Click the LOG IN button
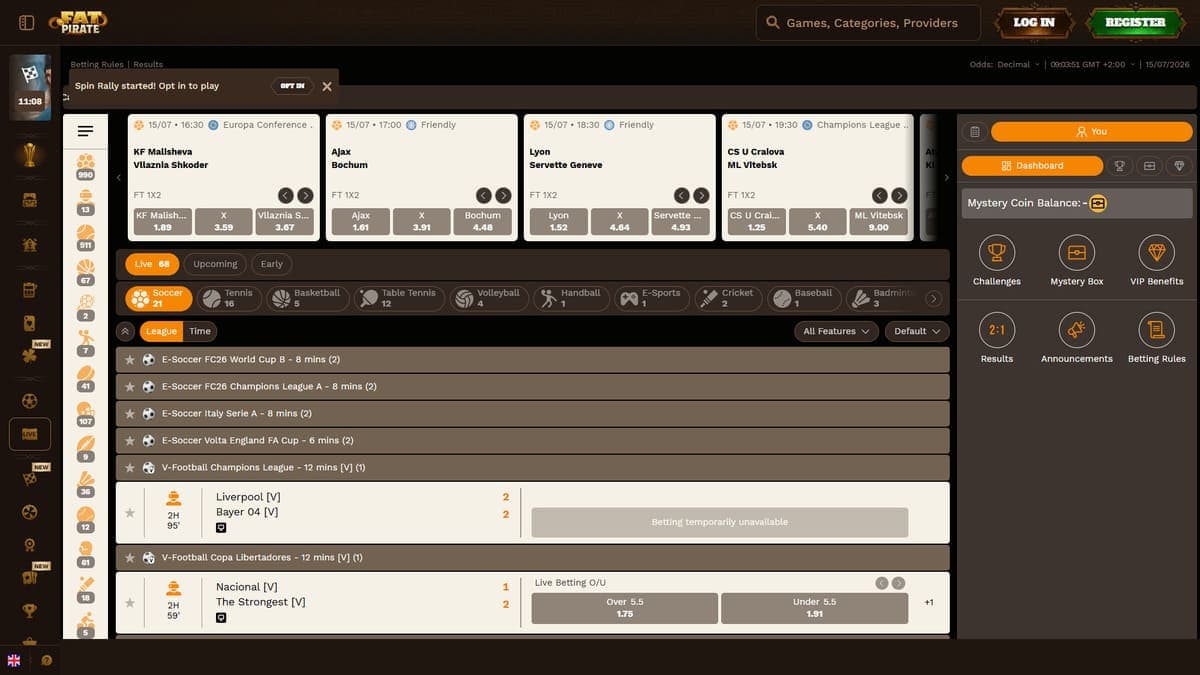Viewport: 1200px width, 675px height. click(1034, 22)
